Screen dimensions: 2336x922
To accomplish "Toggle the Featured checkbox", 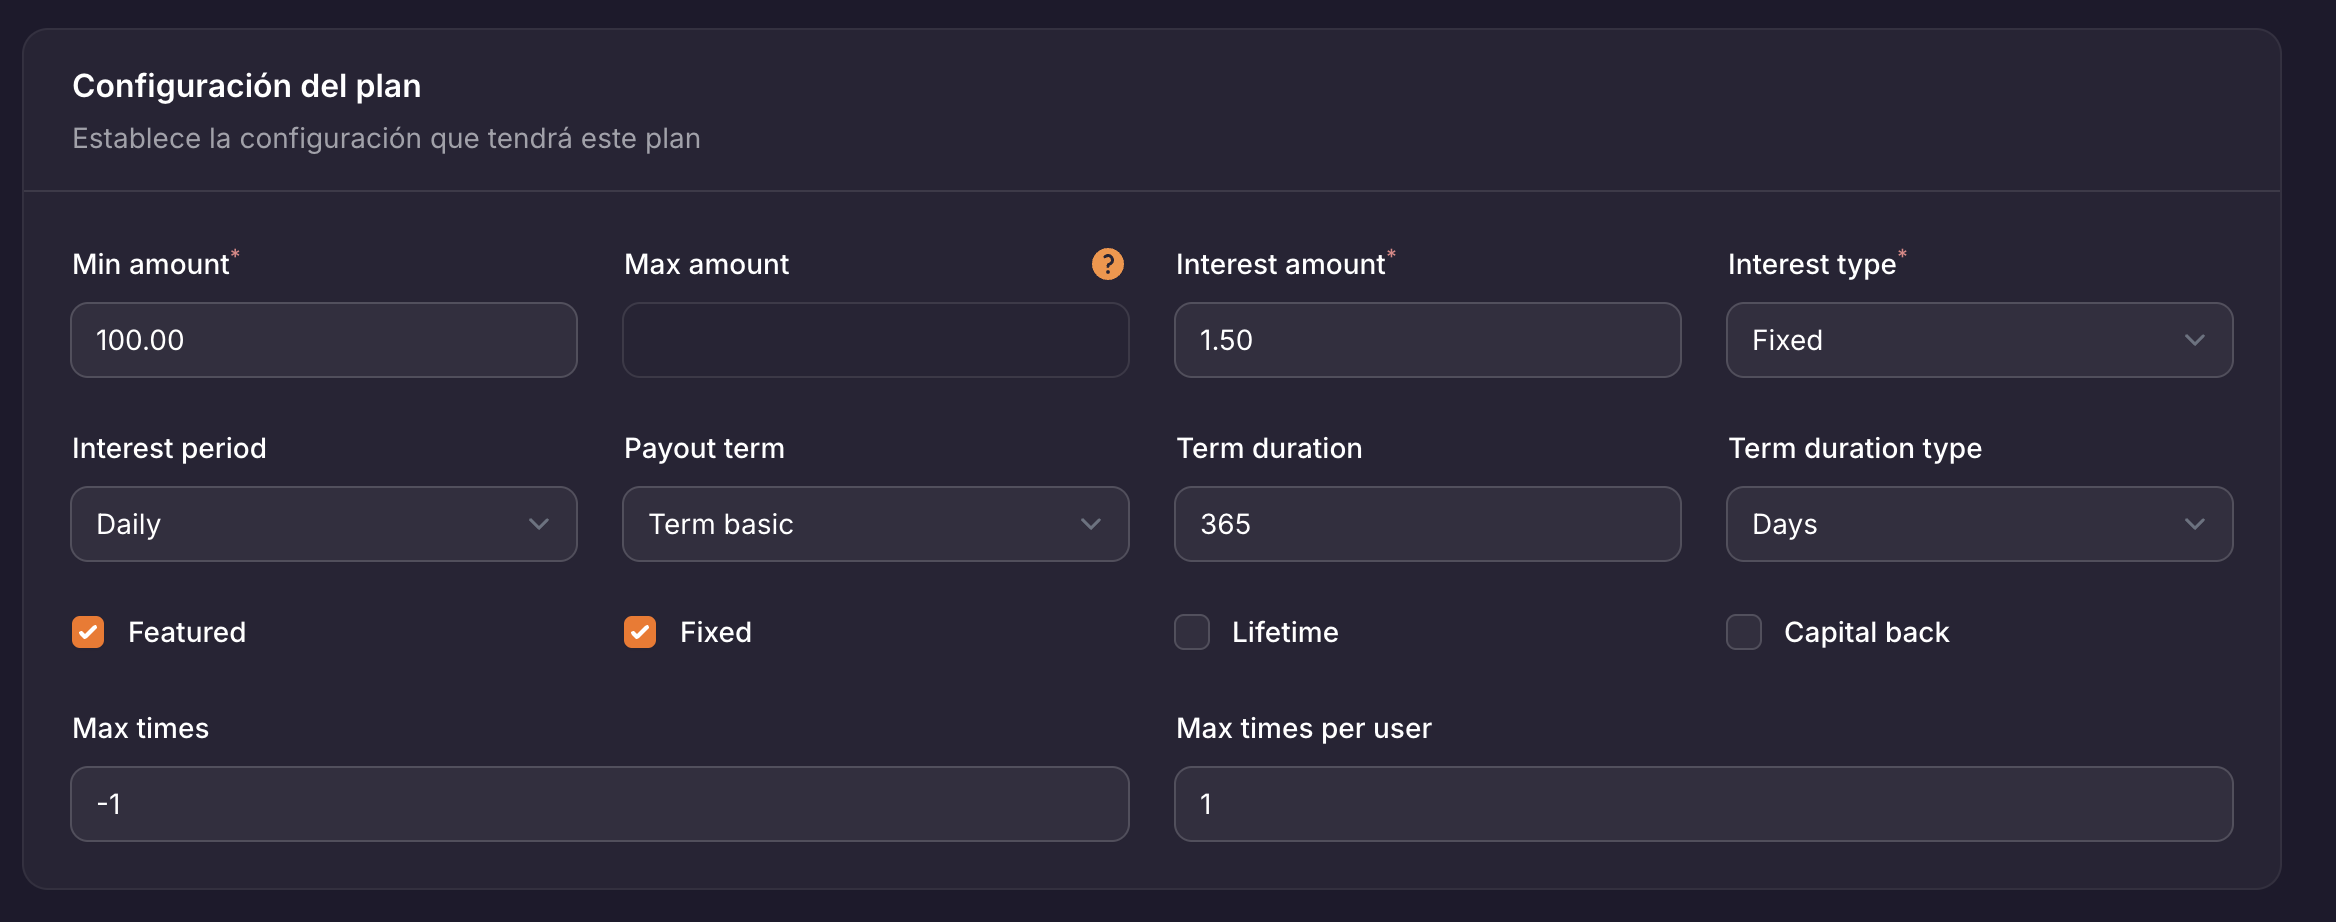I will click(x=88, y=632).
